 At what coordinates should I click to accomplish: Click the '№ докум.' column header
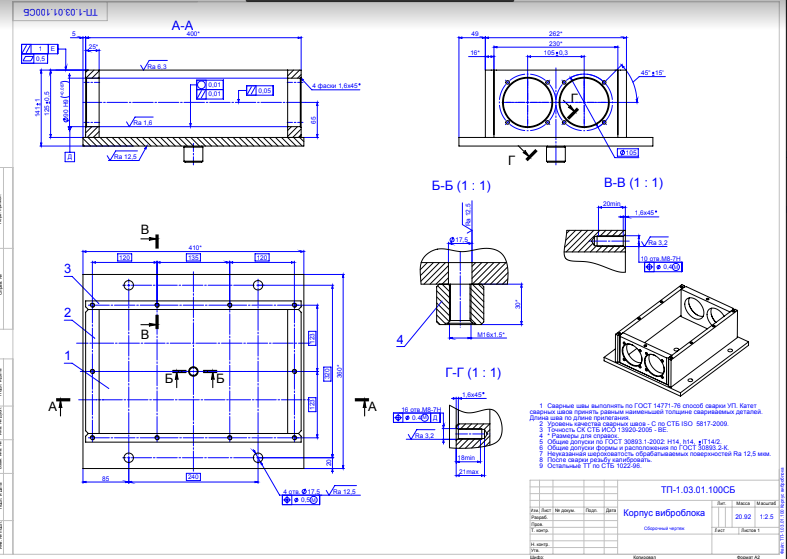click(565, 510)
